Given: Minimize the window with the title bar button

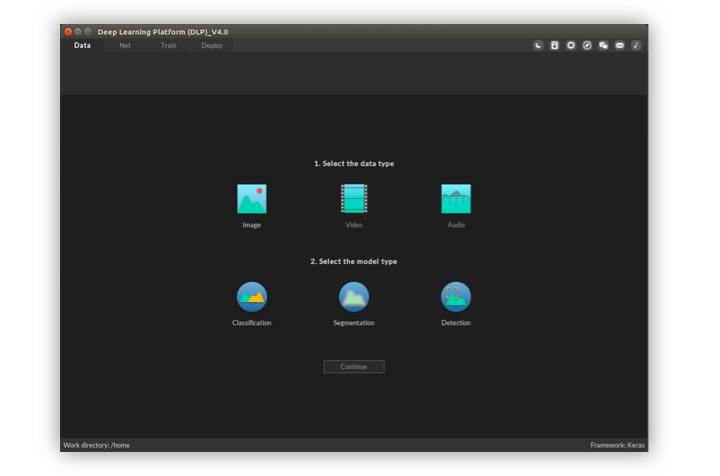Looking at the screenshot, I should tap(78, 32).
